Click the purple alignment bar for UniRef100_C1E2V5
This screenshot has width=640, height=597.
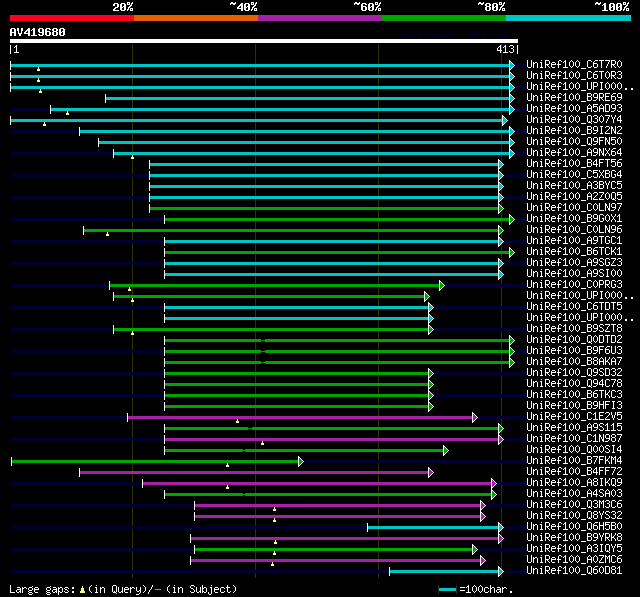[302, 417]
